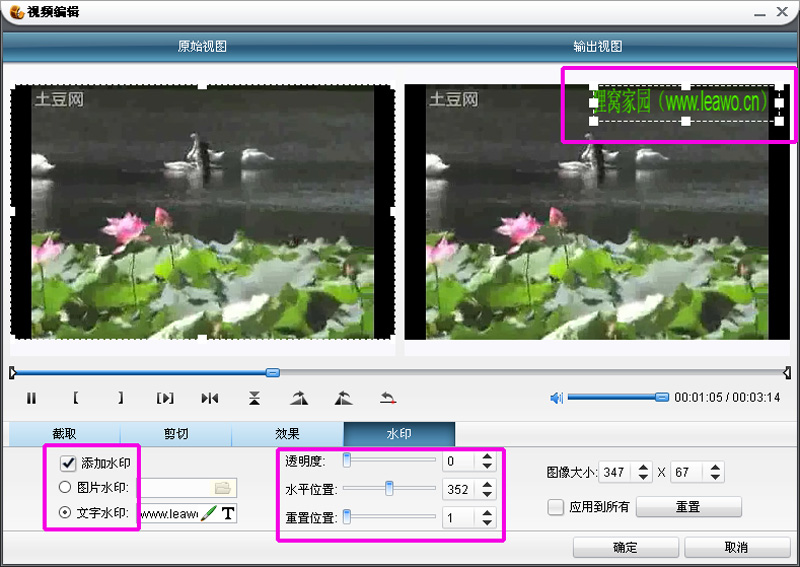
Task: Click the 重置位置 value field showing 1
Action: (461, 518)
